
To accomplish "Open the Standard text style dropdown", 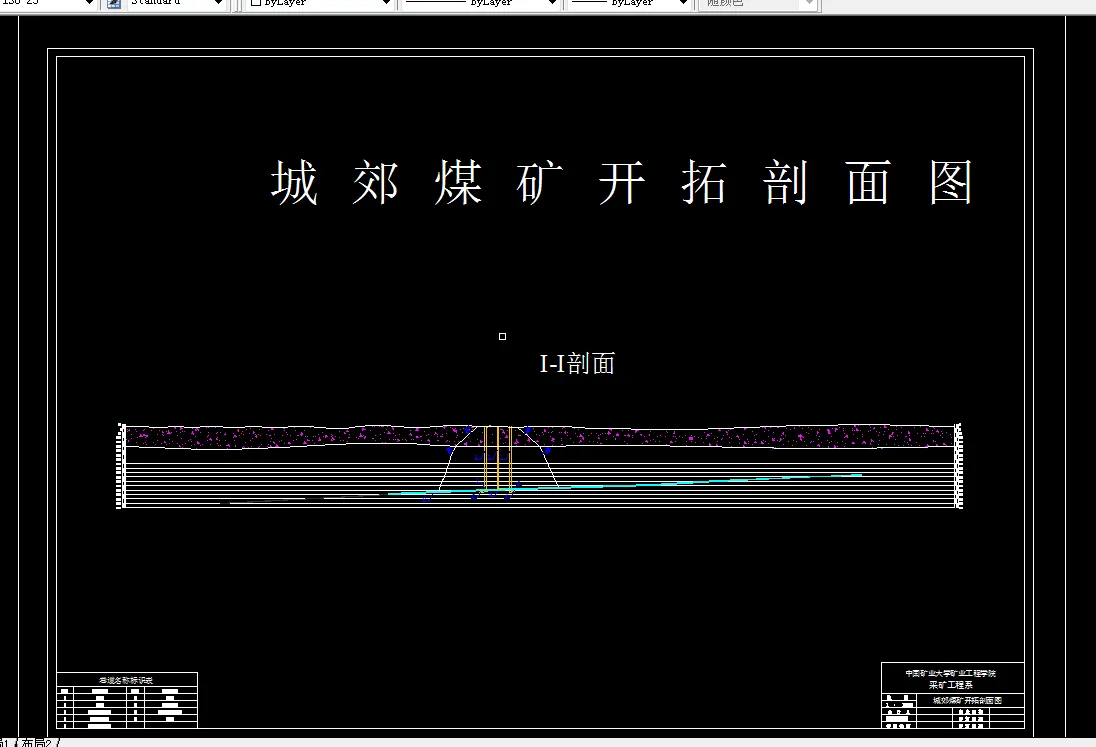I will pos(218,3).
